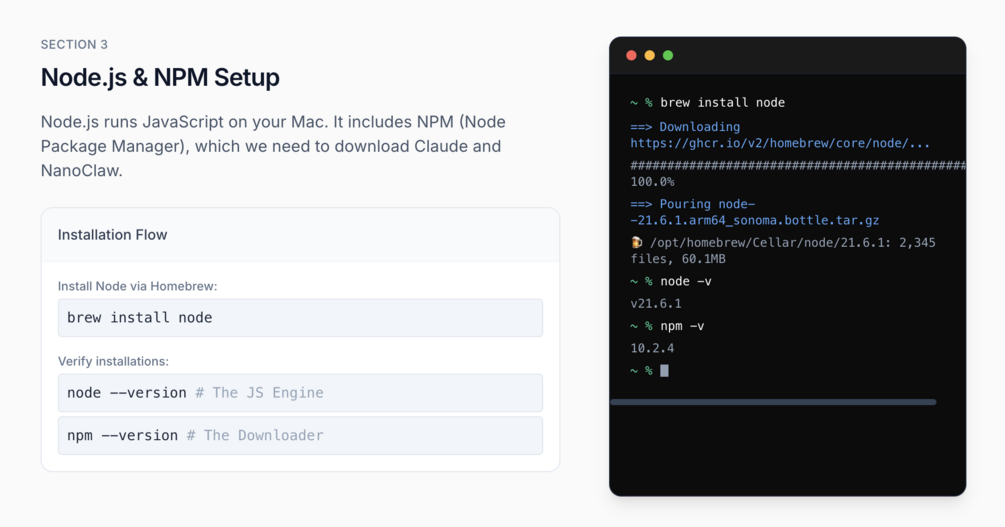The width and height of the screenshot is (1005, 527).
Task: Click the red close dot on terminal
Action: tap(631, 56)
